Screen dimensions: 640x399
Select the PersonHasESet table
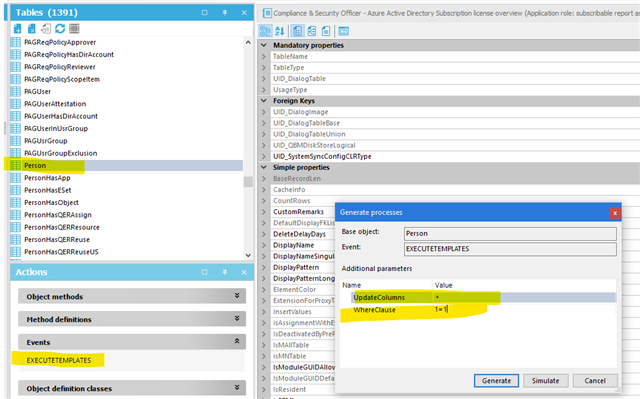tap(48, 190)
